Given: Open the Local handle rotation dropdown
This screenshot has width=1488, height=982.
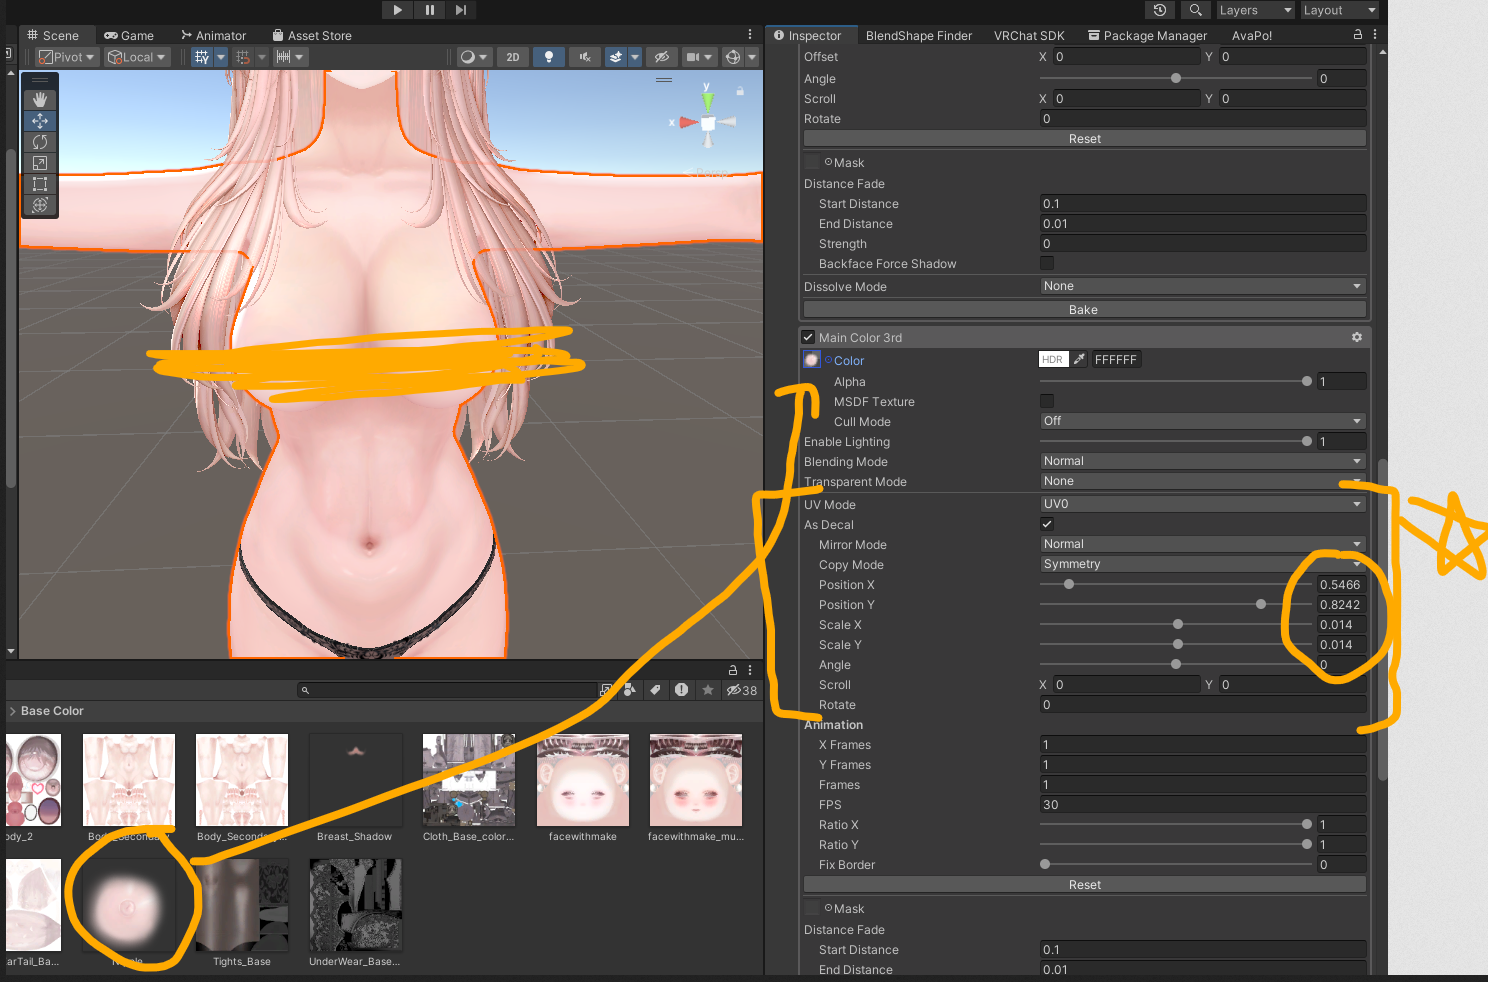Looking at the screenshot, I should [x=137, y=57].
